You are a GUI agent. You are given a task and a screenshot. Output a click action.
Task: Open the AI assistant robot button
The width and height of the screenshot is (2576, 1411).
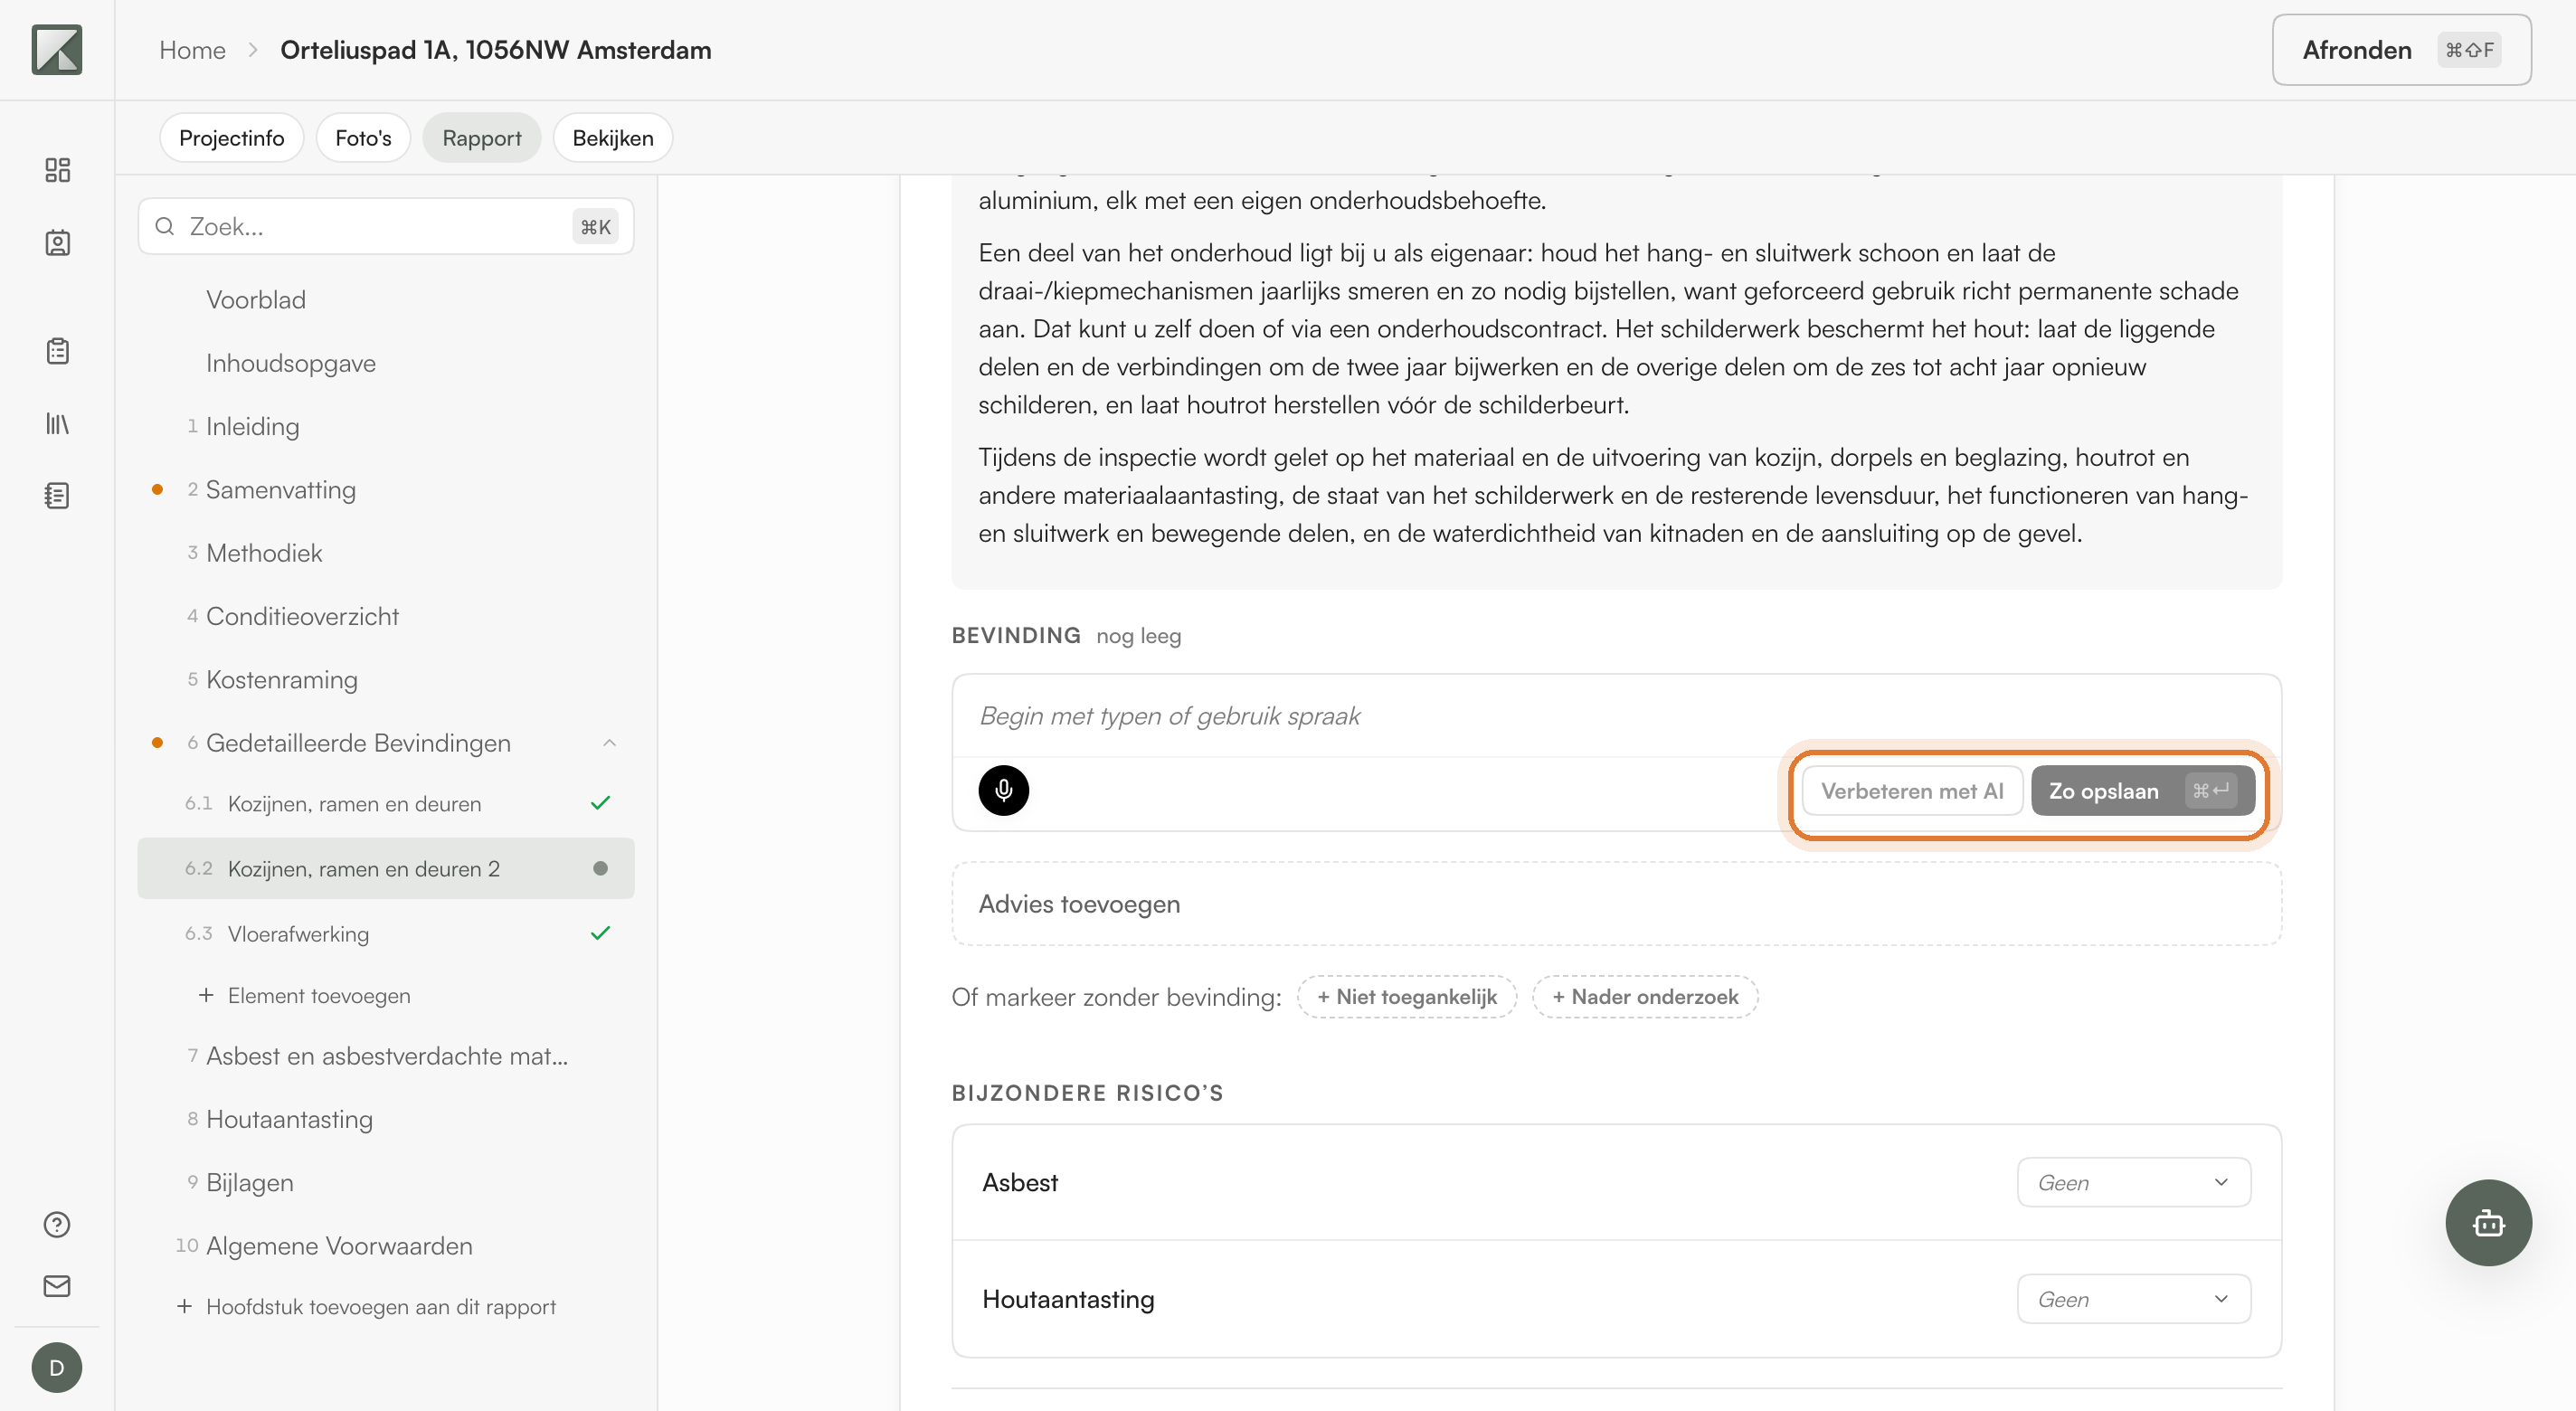click(2488, 1223)
